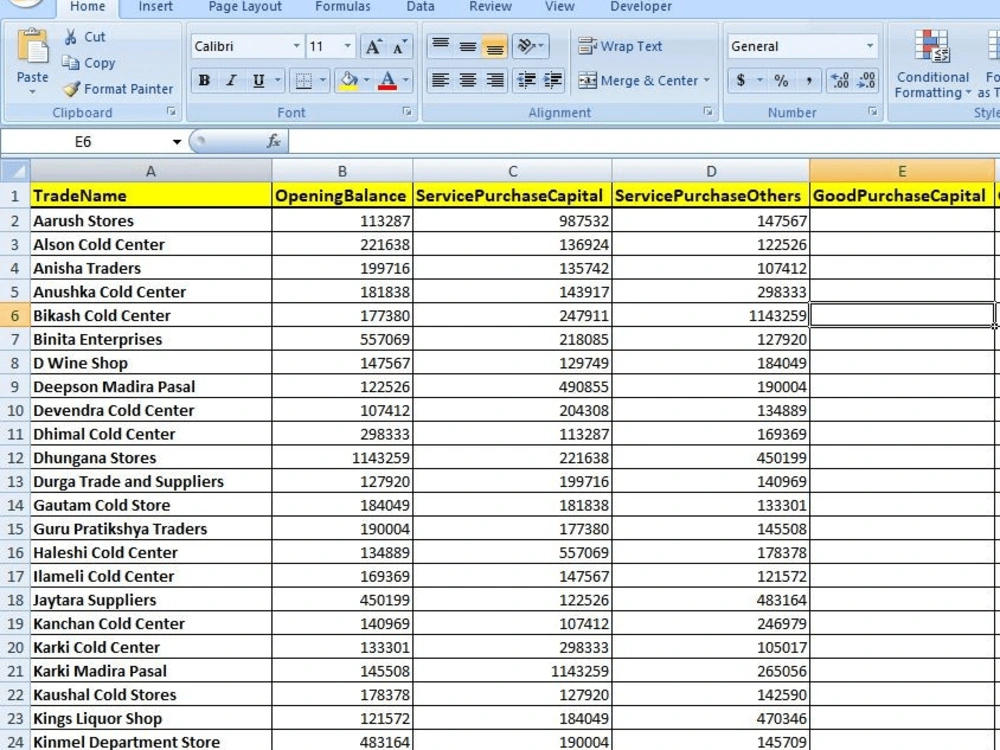Set top vertical alignment

pyautogui.click(x=440, y=46)
